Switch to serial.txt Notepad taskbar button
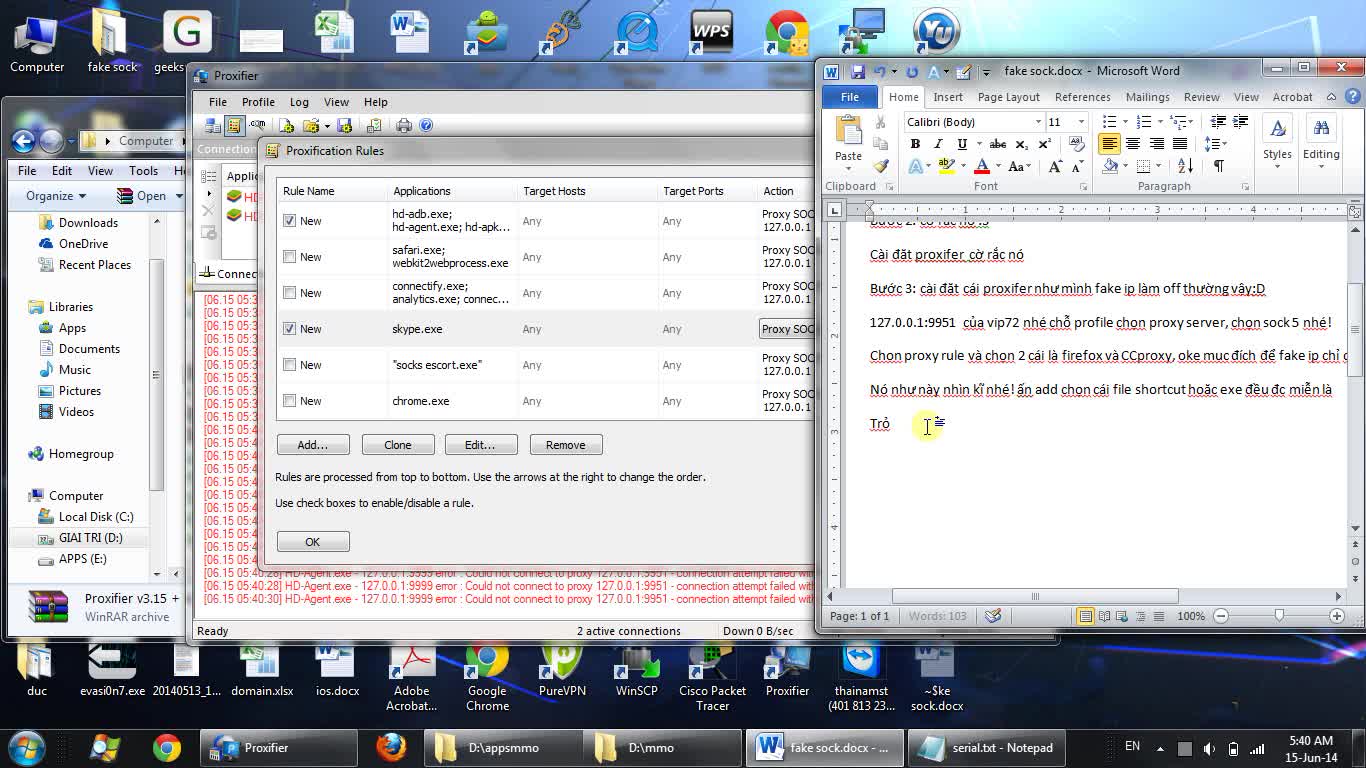Screen dimensions: 1366x768 pyautogui.click(x=986, y=747)
